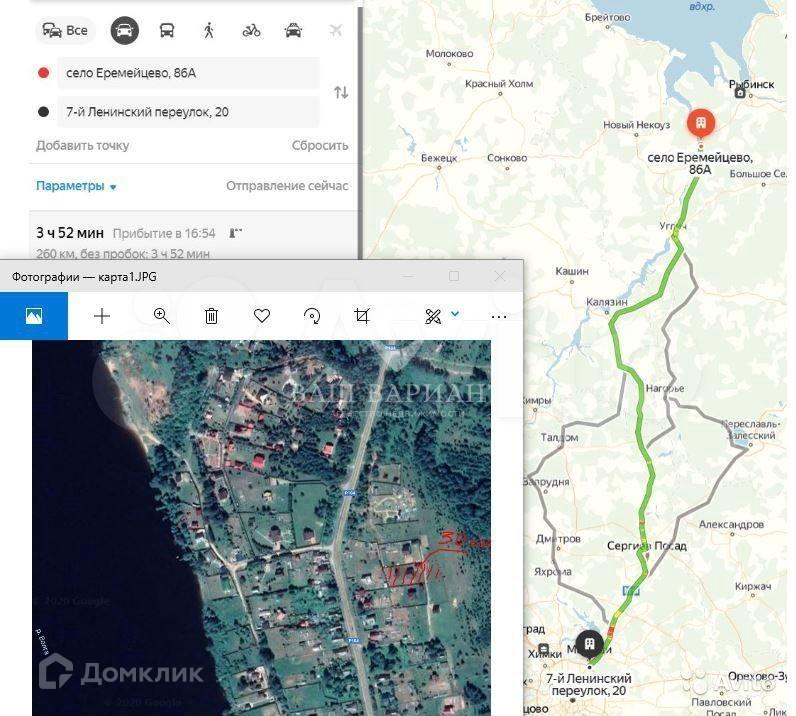Viewport: 796px width, 716px height.
Task: Click the 'Кашин' town label on map
Action: tap(572, 271)
